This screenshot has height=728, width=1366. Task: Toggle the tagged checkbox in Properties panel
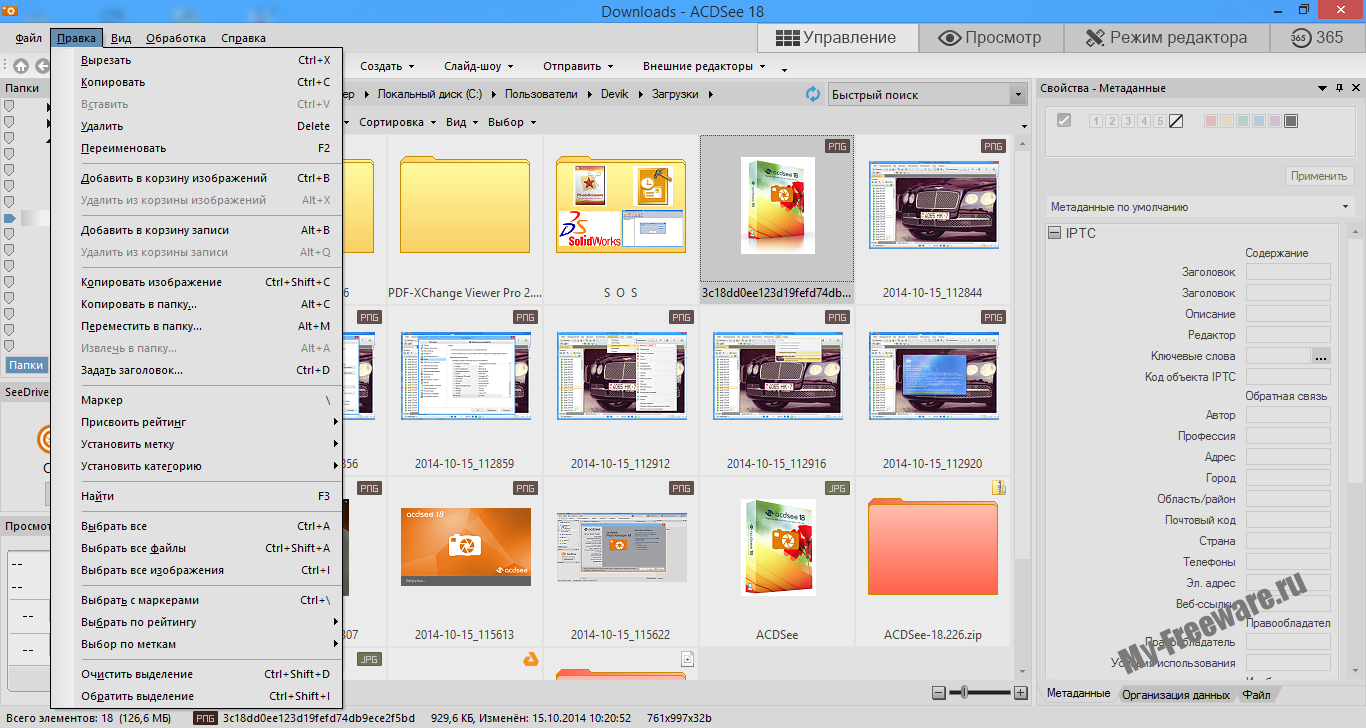coord(1064,121)
